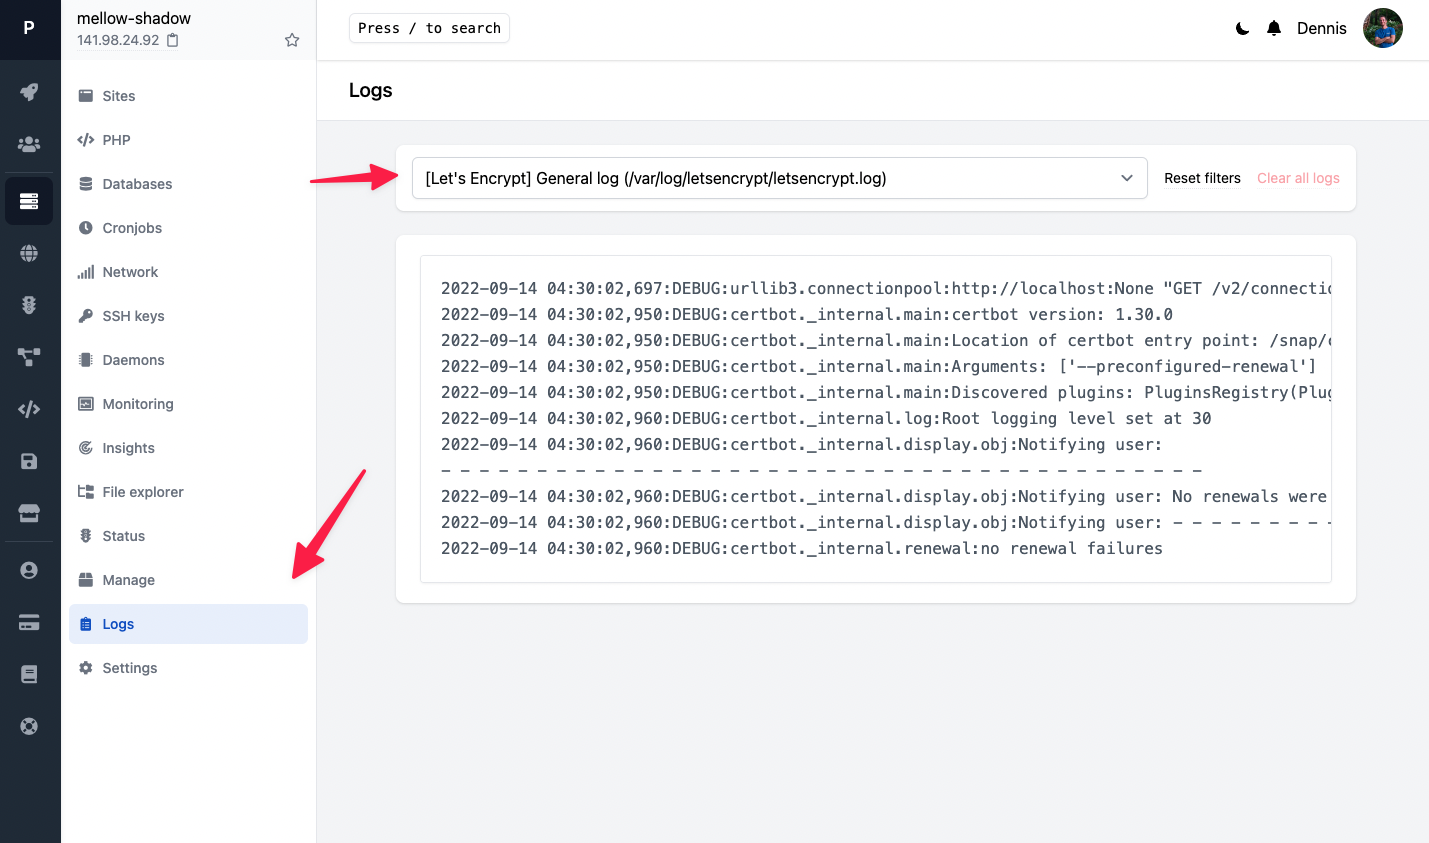Open Manage in the server menu
Viewport: 1429px width, 843px height.
click(x=188, y=580)
